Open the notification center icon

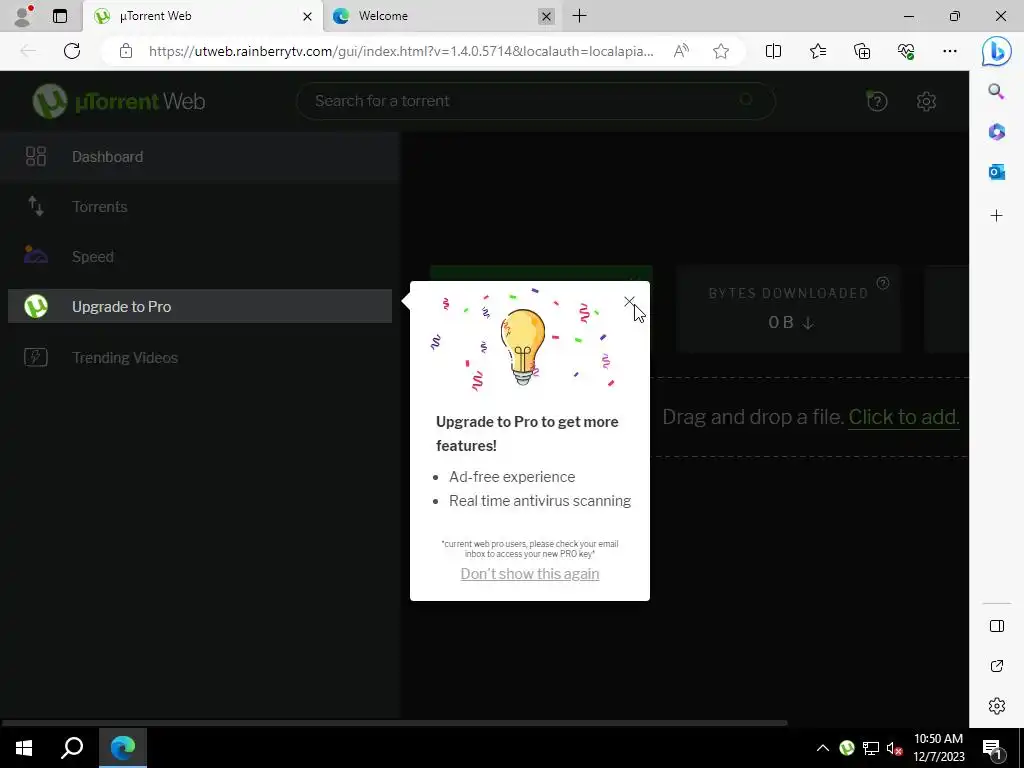tap(993, 750)
